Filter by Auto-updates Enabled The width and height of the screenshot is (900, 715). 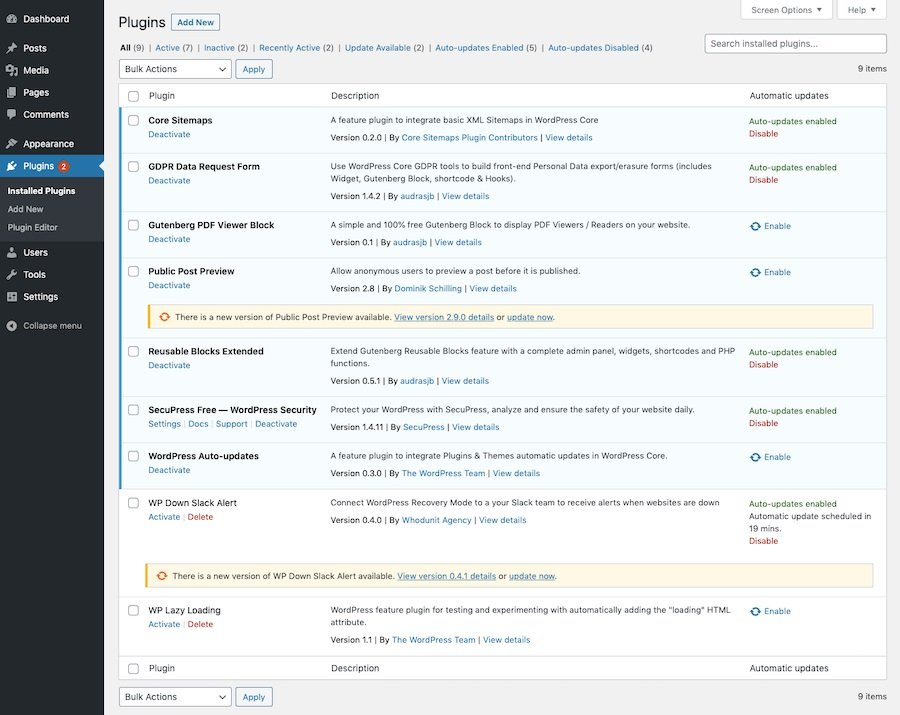tap(479, 48)
